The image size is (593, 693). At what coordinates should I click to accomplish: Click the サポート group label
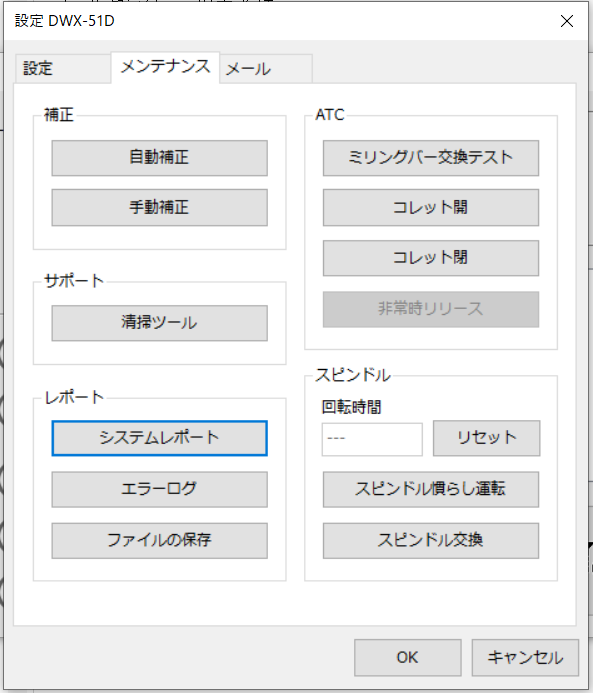74,281
